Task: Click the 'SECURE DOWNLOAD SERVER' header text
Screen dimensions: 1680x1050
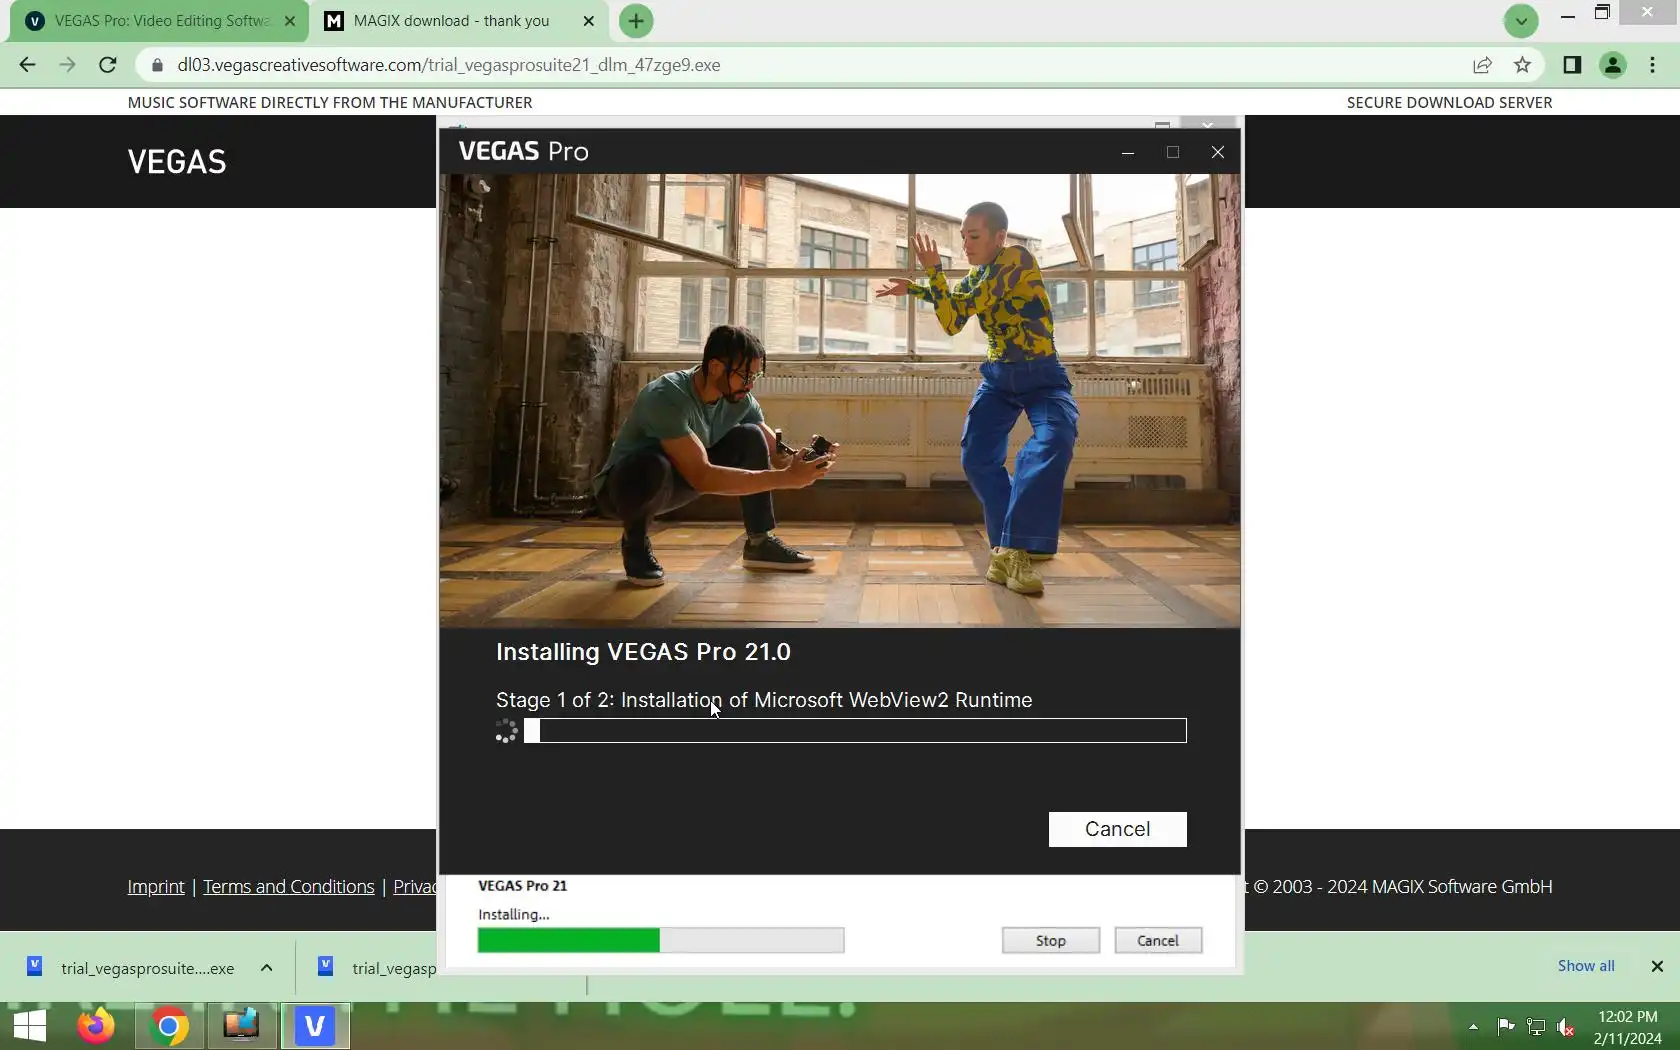Action: 1449,102
